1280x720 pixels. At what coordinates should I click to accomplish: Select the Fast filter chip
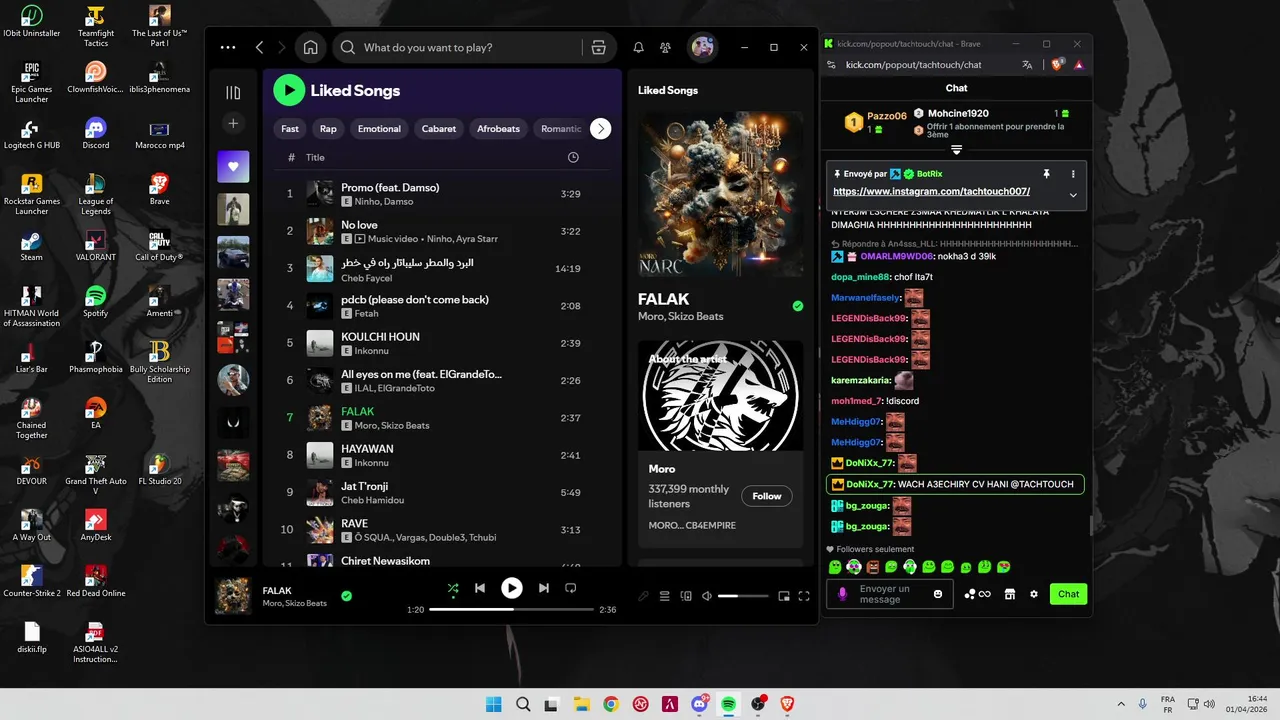click(290, 128)
